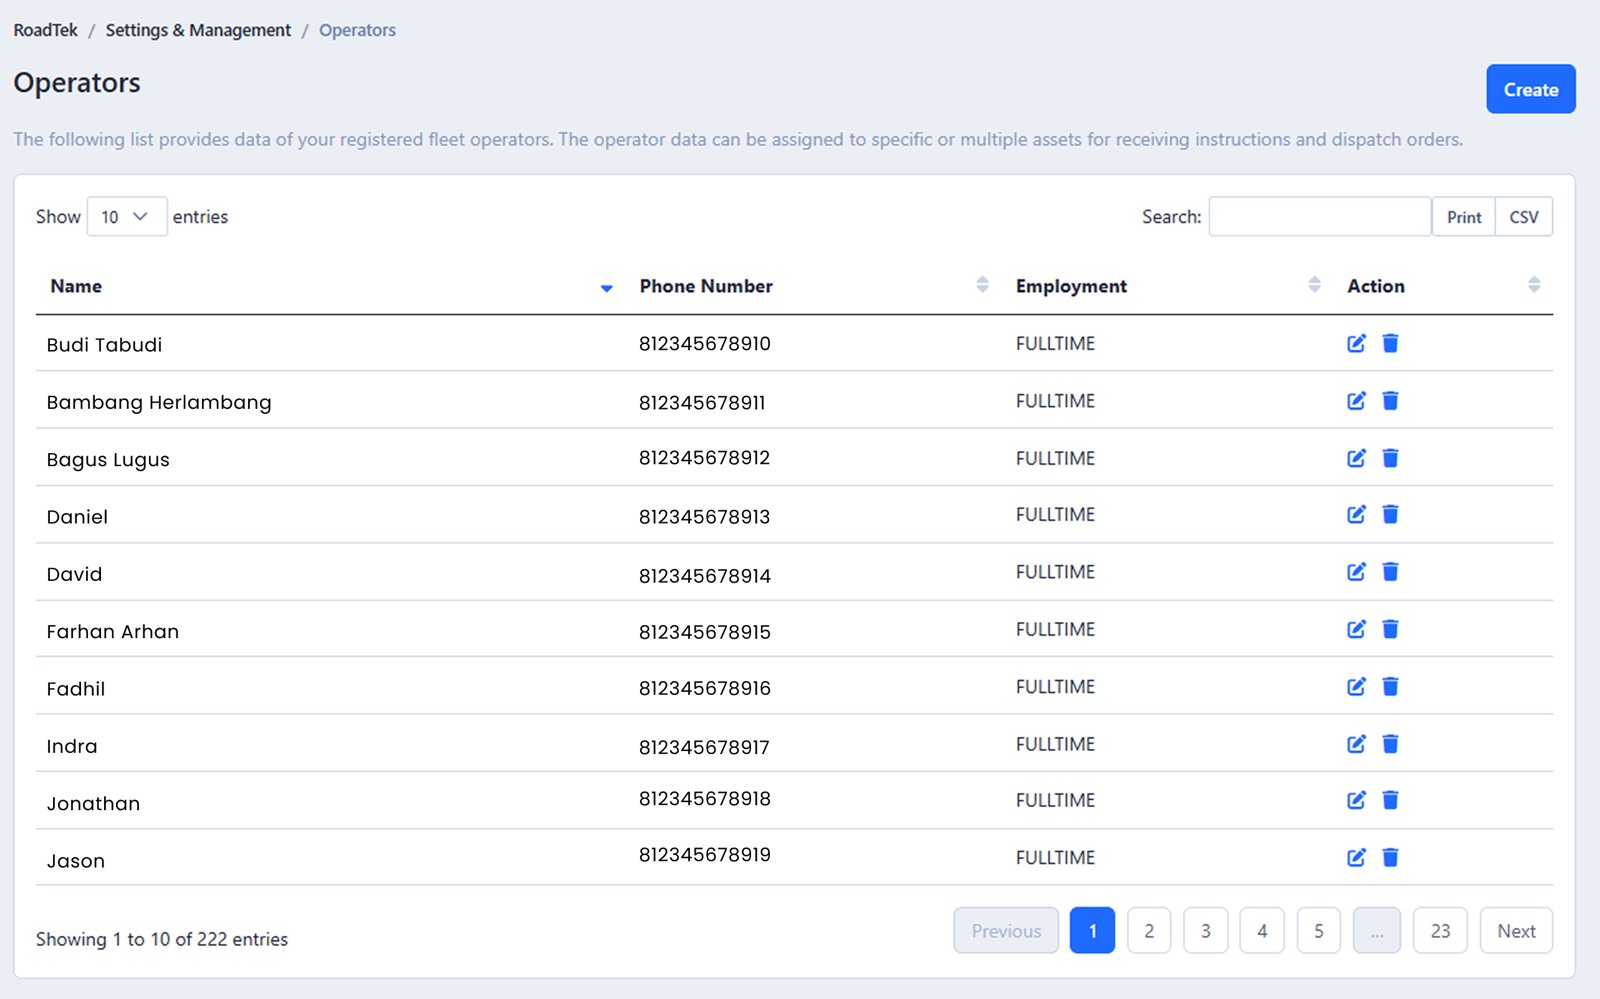
Task: Jump to last page 23
Action: [1440, 931]
